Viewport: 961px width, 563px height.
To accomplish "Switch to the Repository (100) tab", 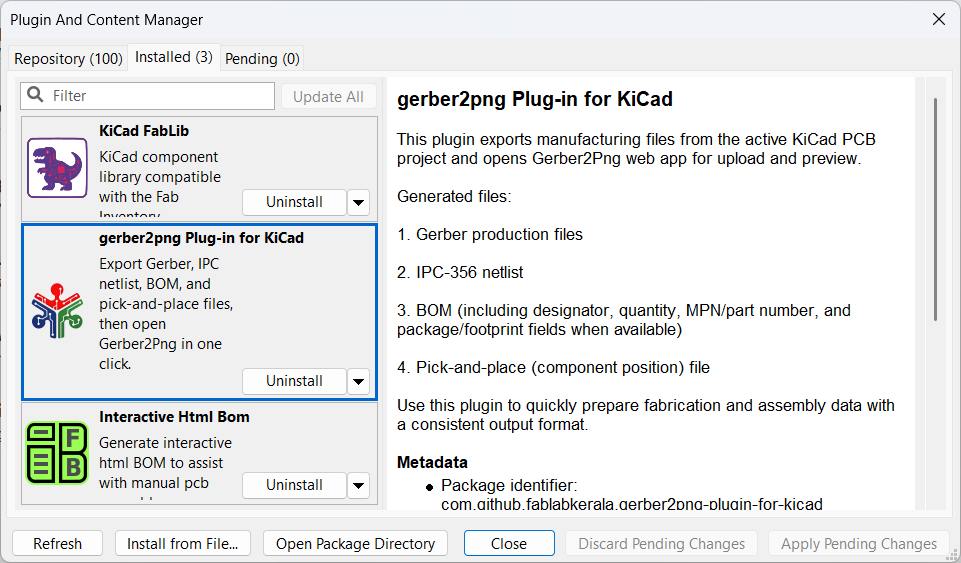I will tap(68, 59).
